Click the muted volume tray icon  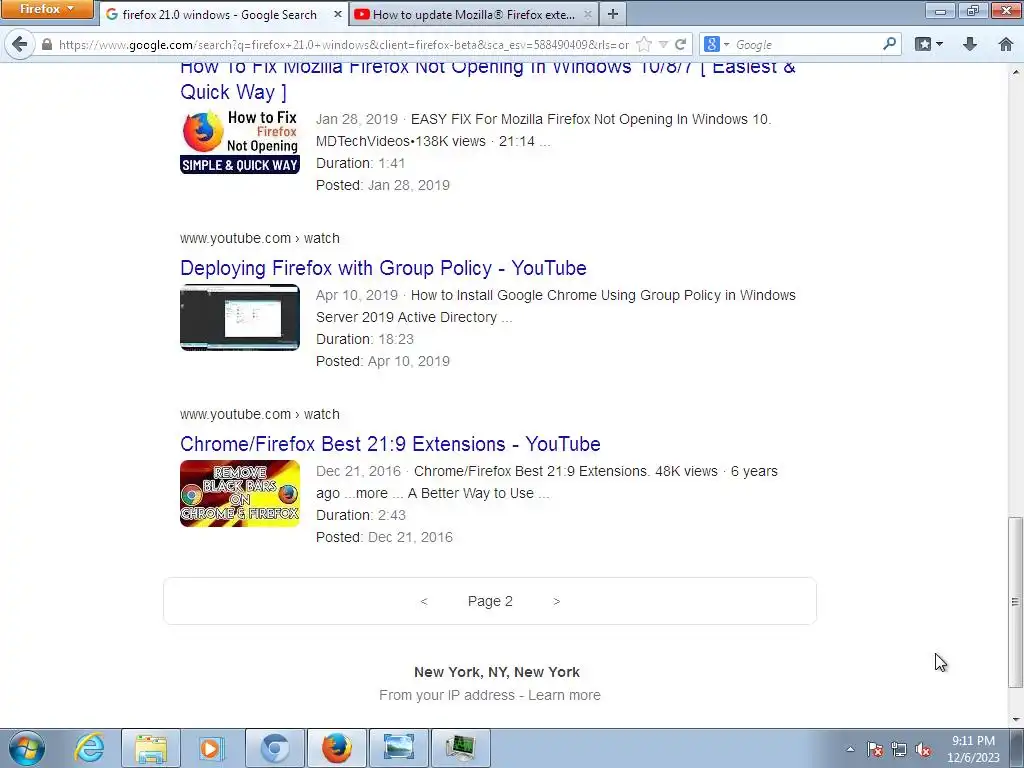coord(923,749)
